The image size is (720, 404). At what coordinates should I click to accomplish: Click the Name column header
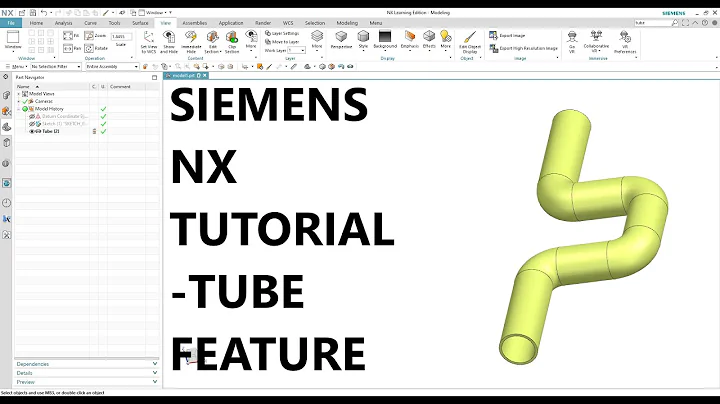point(52,86)
